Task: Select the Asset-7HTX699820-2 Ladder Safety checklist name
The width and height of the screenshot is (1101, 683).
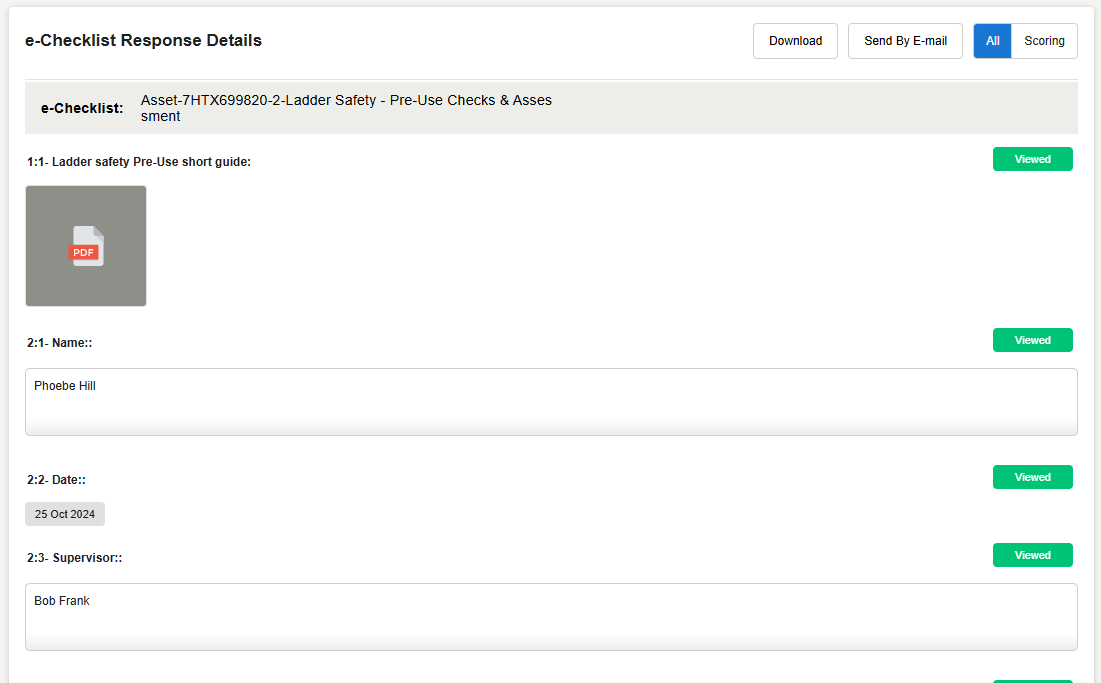Action: click(346, 108)
